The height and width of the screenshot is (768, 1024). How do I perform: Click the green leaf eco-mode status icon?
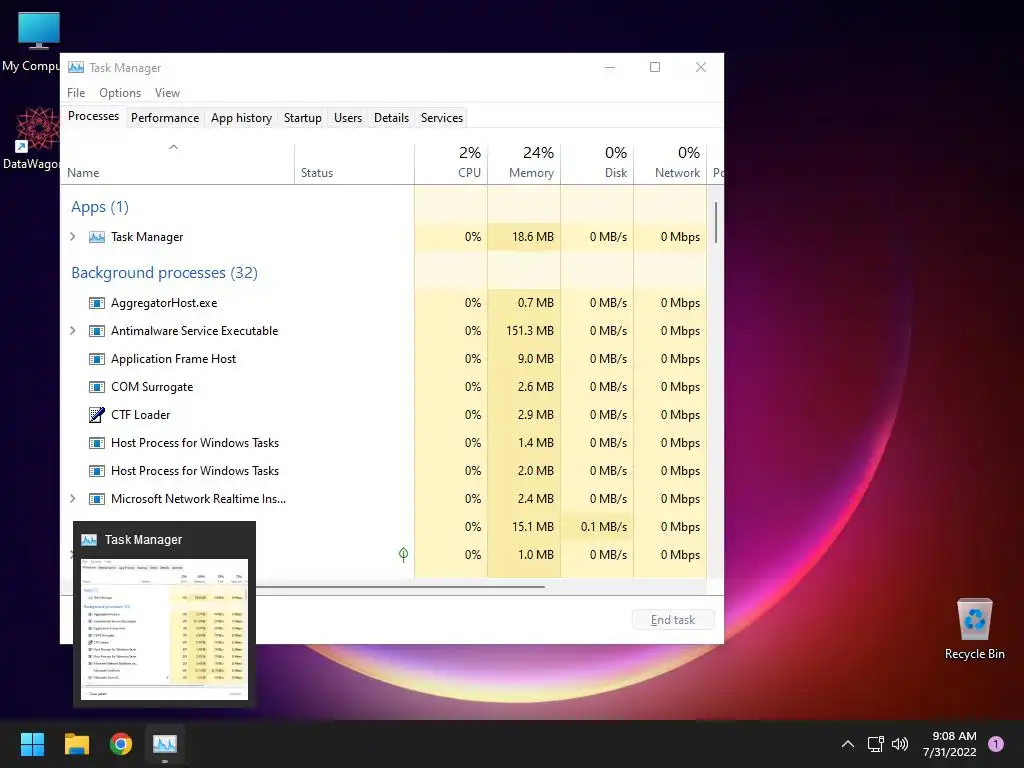pos(404,554)
